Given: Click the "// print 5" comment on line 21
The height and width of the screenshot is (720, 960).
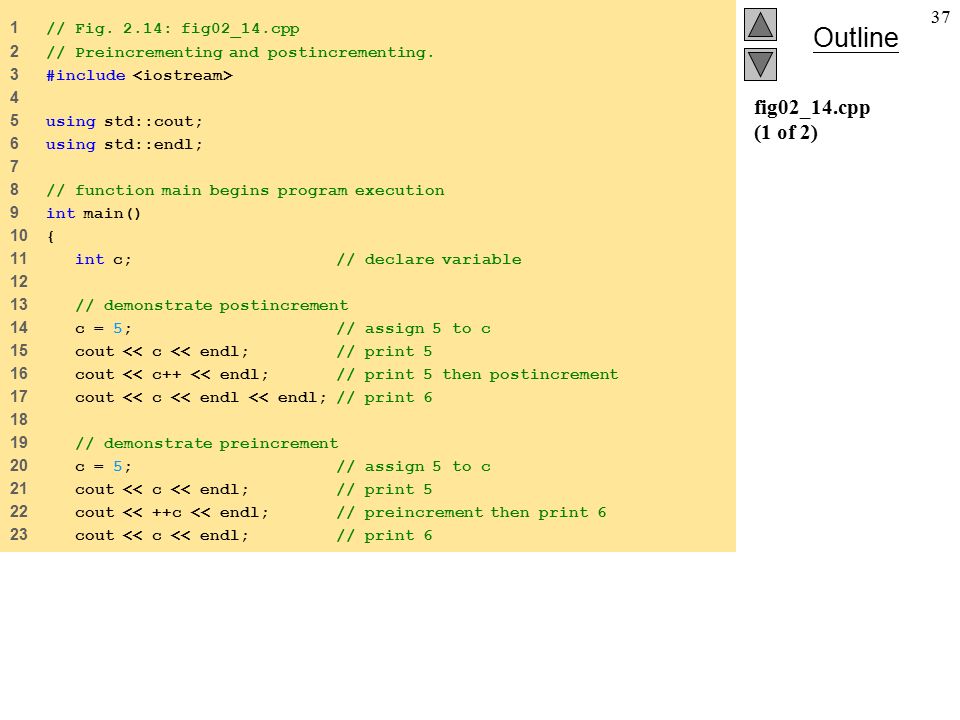Looking at the screenshot, I should (x=384, y=490).
